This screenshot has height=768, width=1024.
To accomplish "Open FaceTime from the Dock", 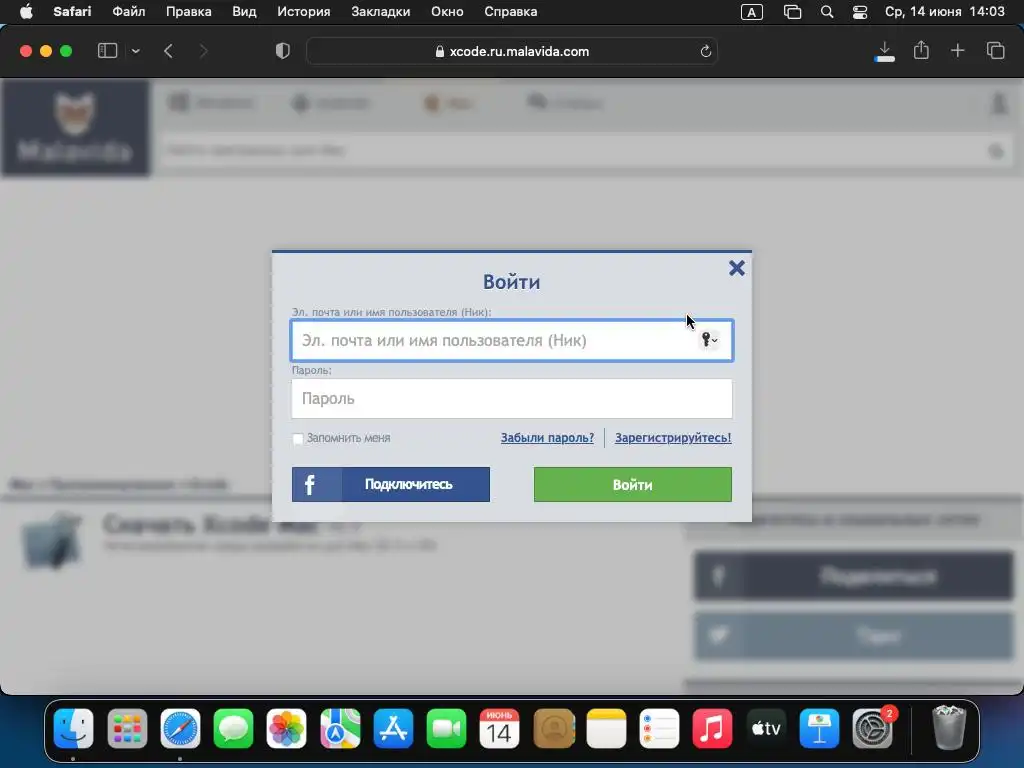I will tap(446, 728).
